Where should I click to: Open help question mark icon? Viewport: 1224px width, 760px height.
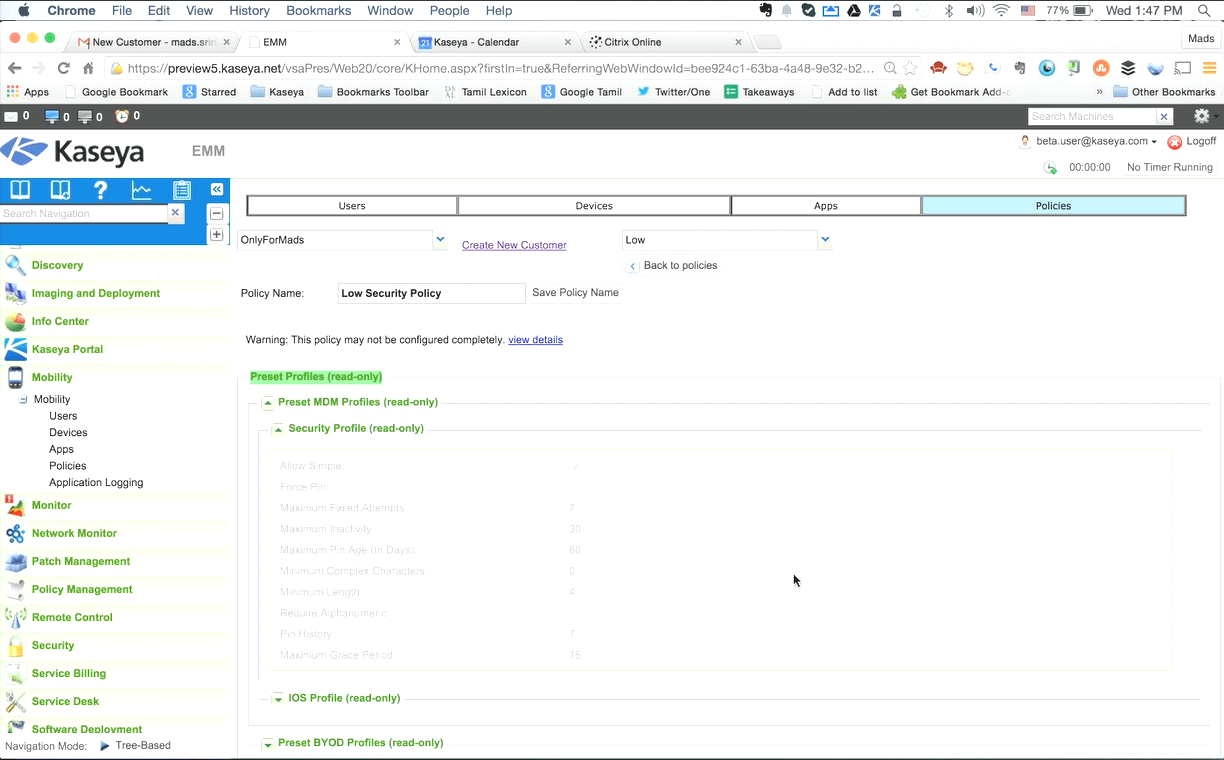point(100,190)
